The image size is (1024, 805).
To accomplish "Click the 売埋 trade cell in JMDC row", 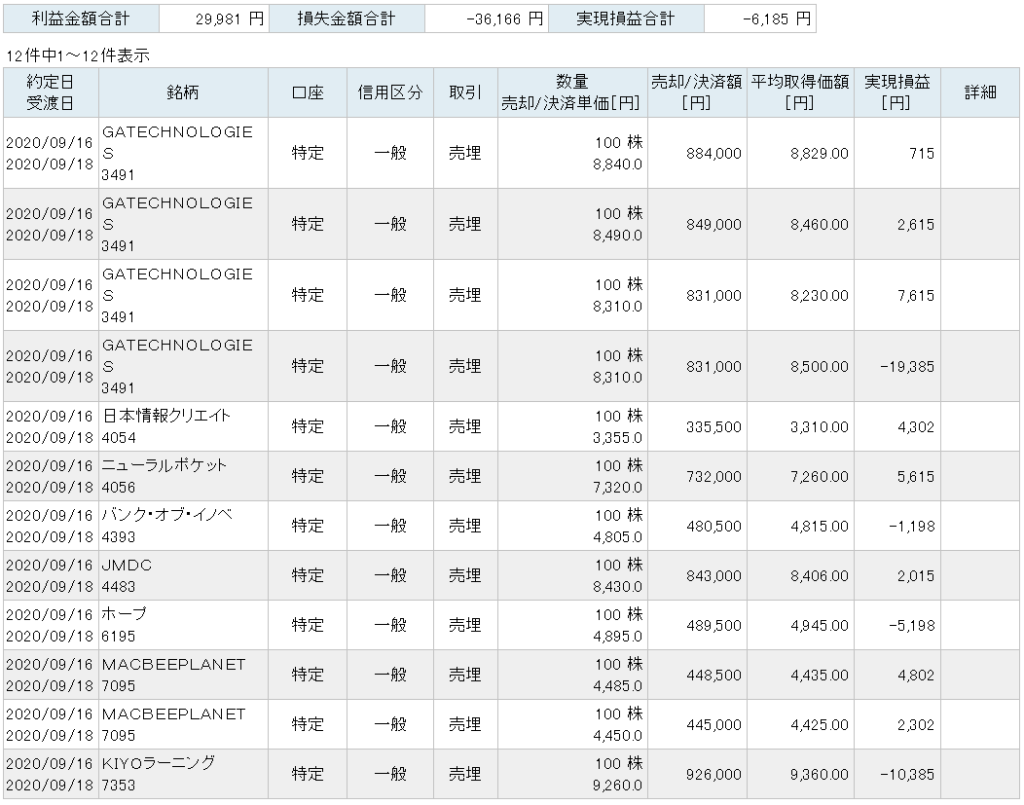I will point(465,576).
